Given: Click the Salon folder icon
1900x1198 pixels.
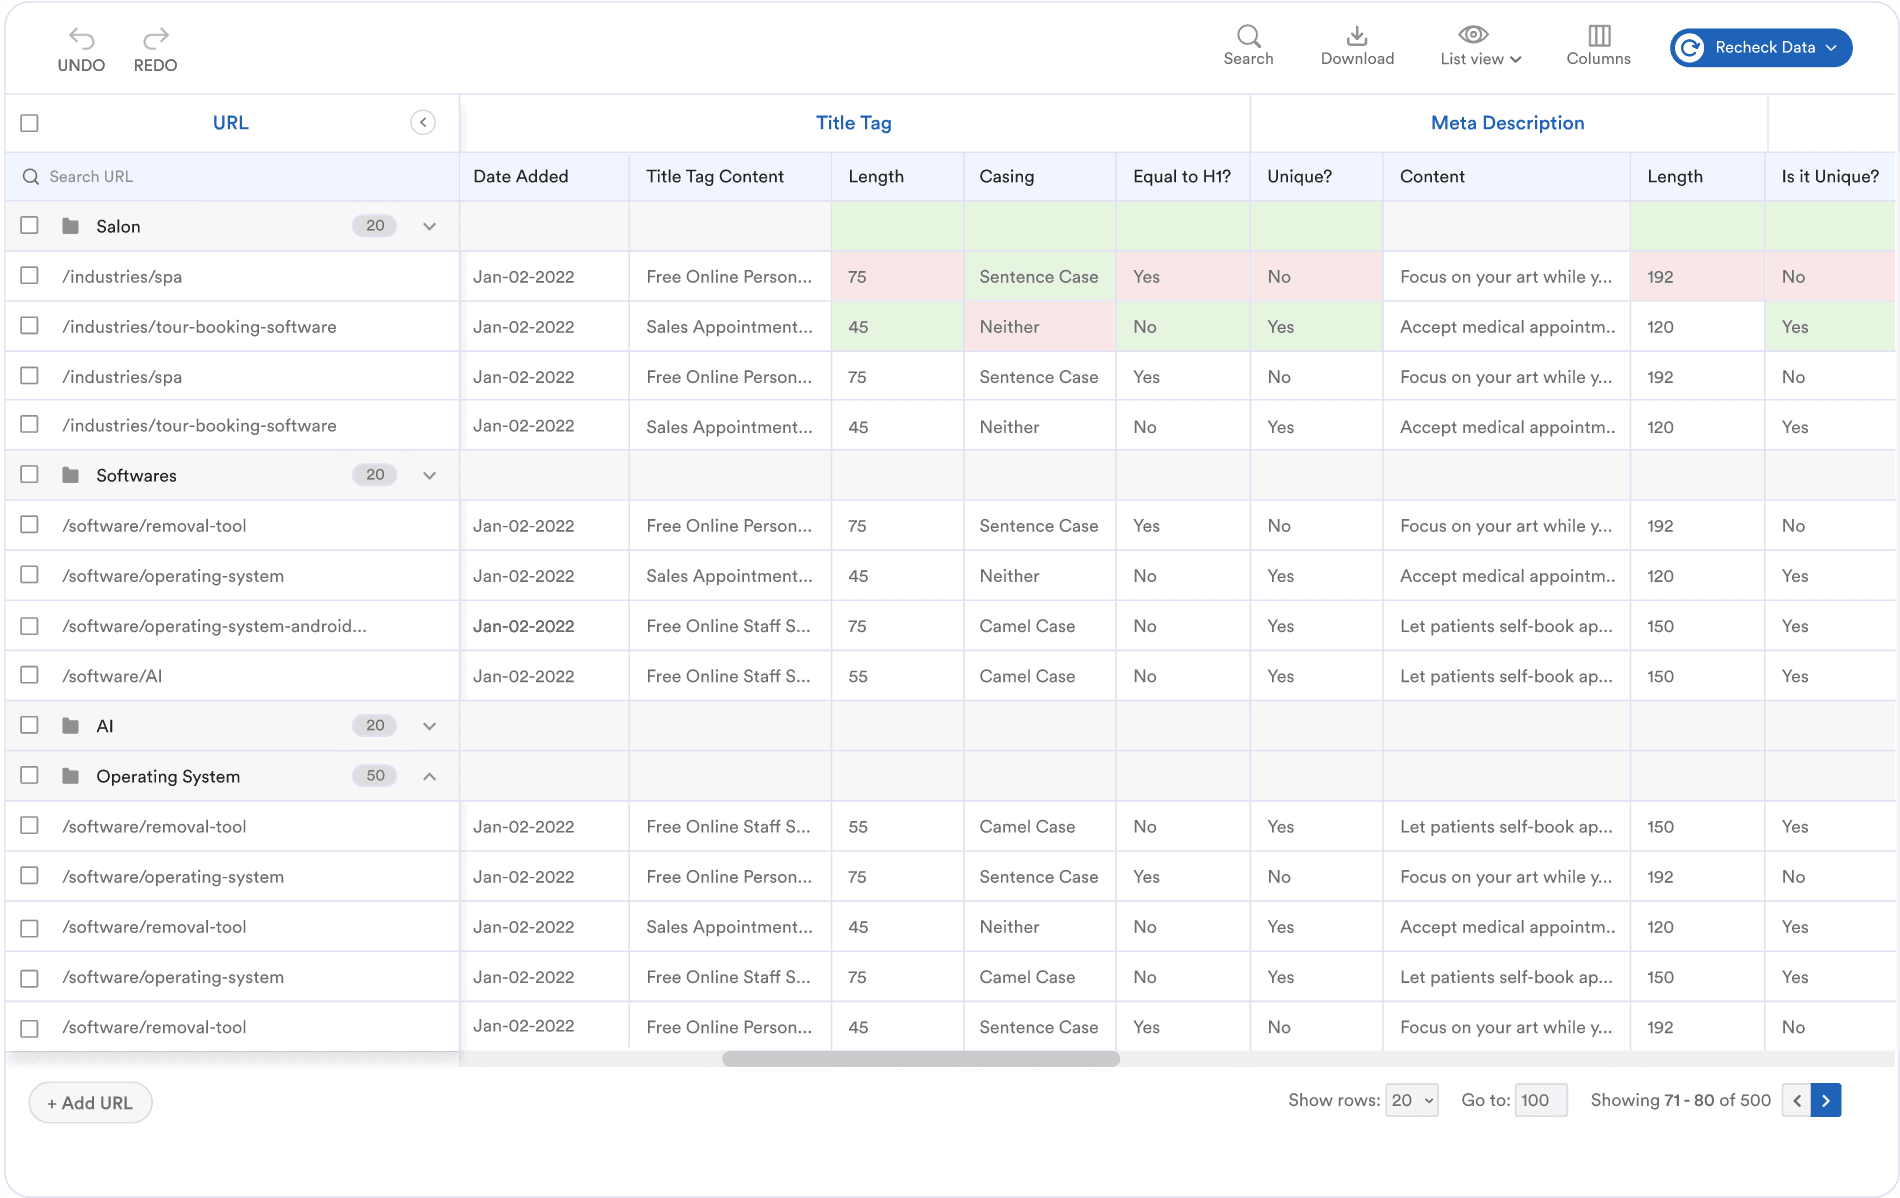Looking at the screenshot, I should click(71, 226).
